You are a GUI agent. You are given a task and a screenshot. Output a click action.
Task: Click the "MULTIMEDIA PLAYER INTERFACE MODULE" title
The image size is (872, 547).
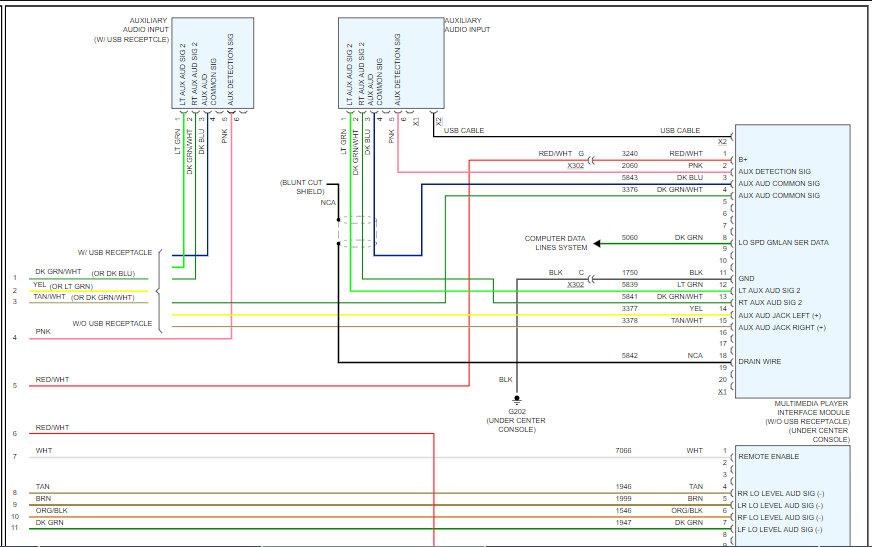click(x=812, y=408)
